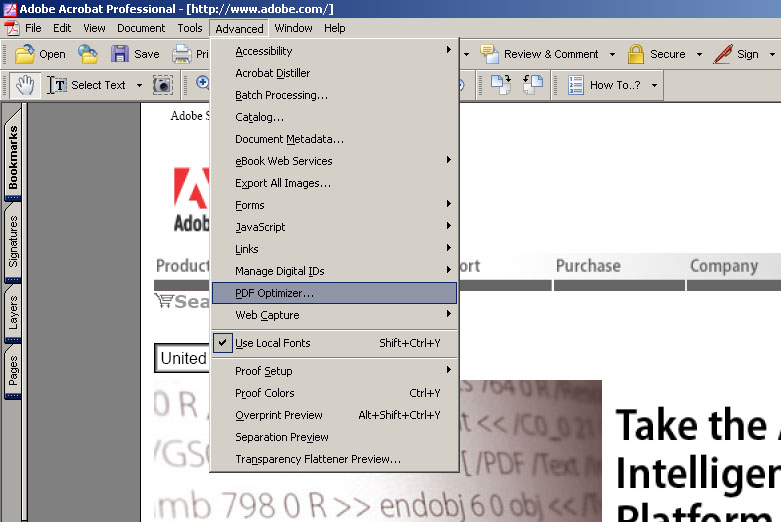The image size is (781, 522).
Task: Open the Document menu
Action: click(x=141, y=28)
